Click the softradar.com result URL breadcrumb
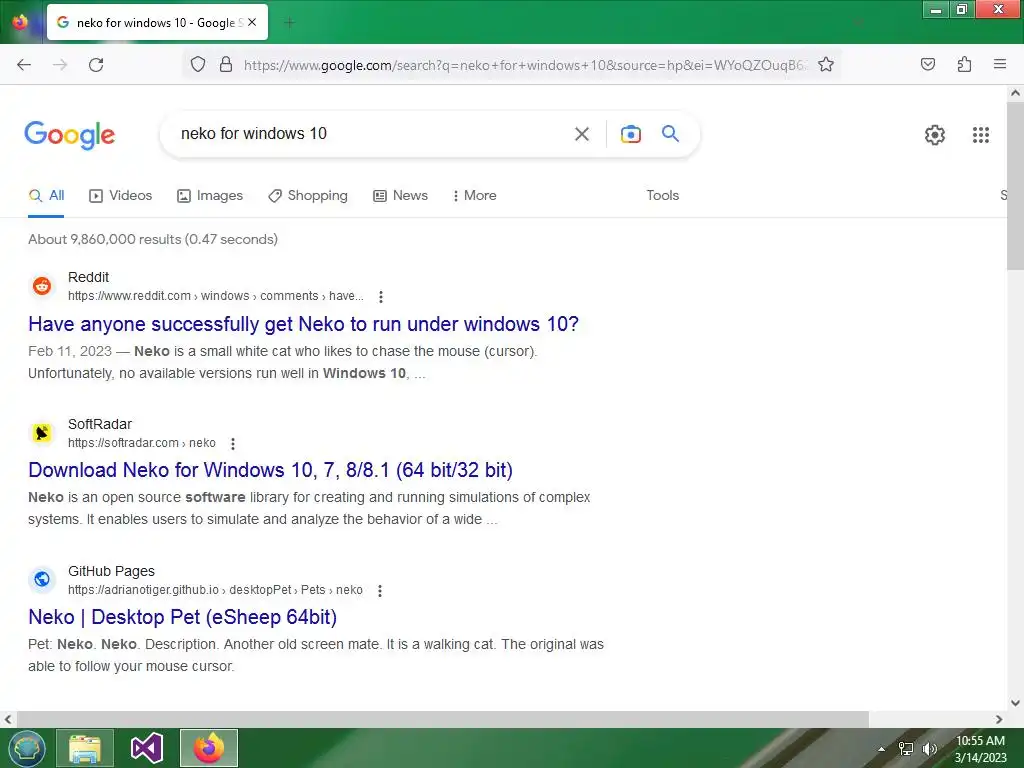Viewport: 1024px width, 768px height. pyautogui.click(x=142, y=443)
